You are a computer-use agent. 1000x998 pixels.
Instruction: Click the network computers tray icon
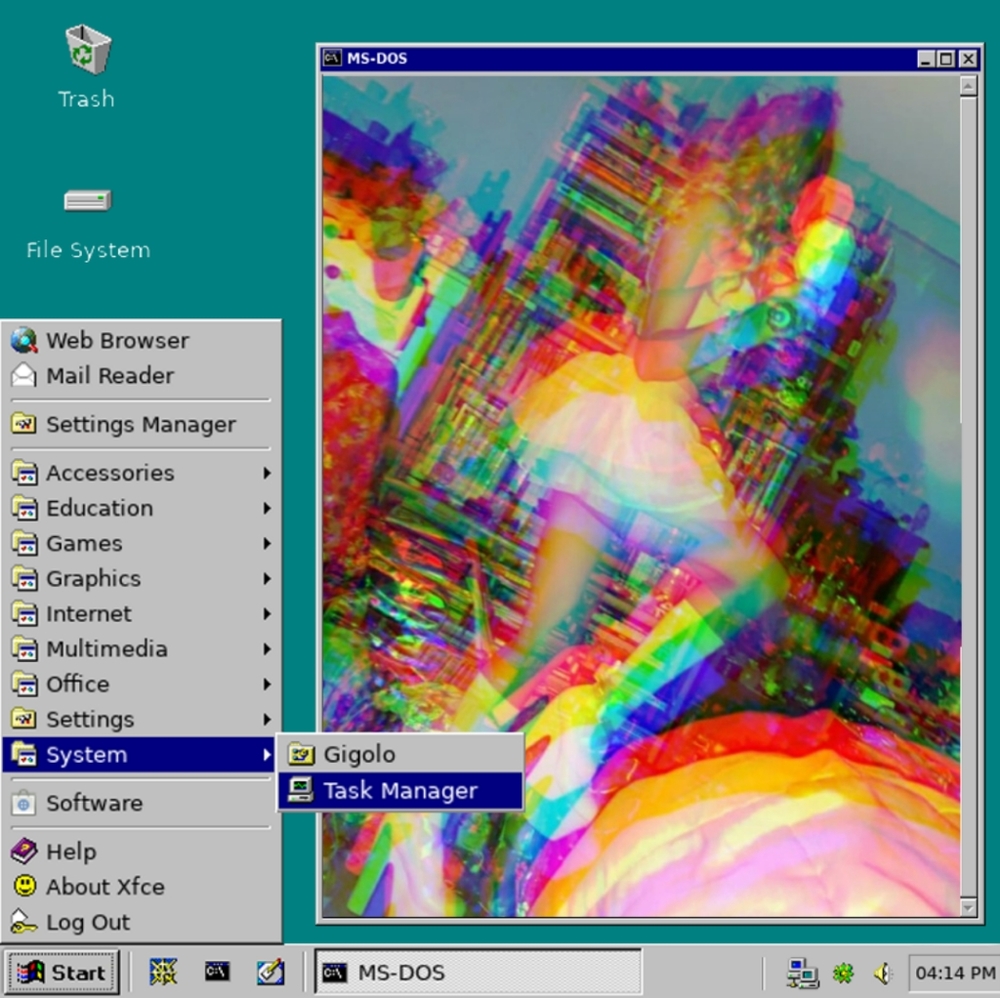tap(802, 973)
